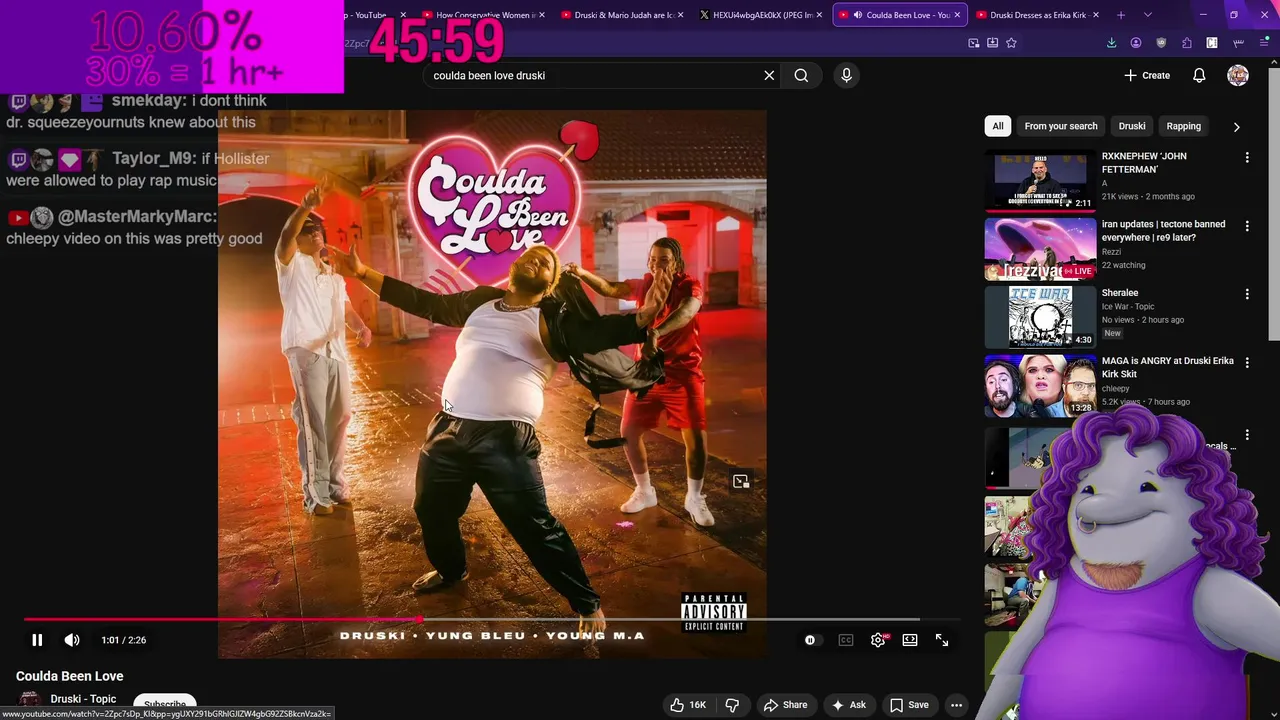Clear the search box with the X

769,75
